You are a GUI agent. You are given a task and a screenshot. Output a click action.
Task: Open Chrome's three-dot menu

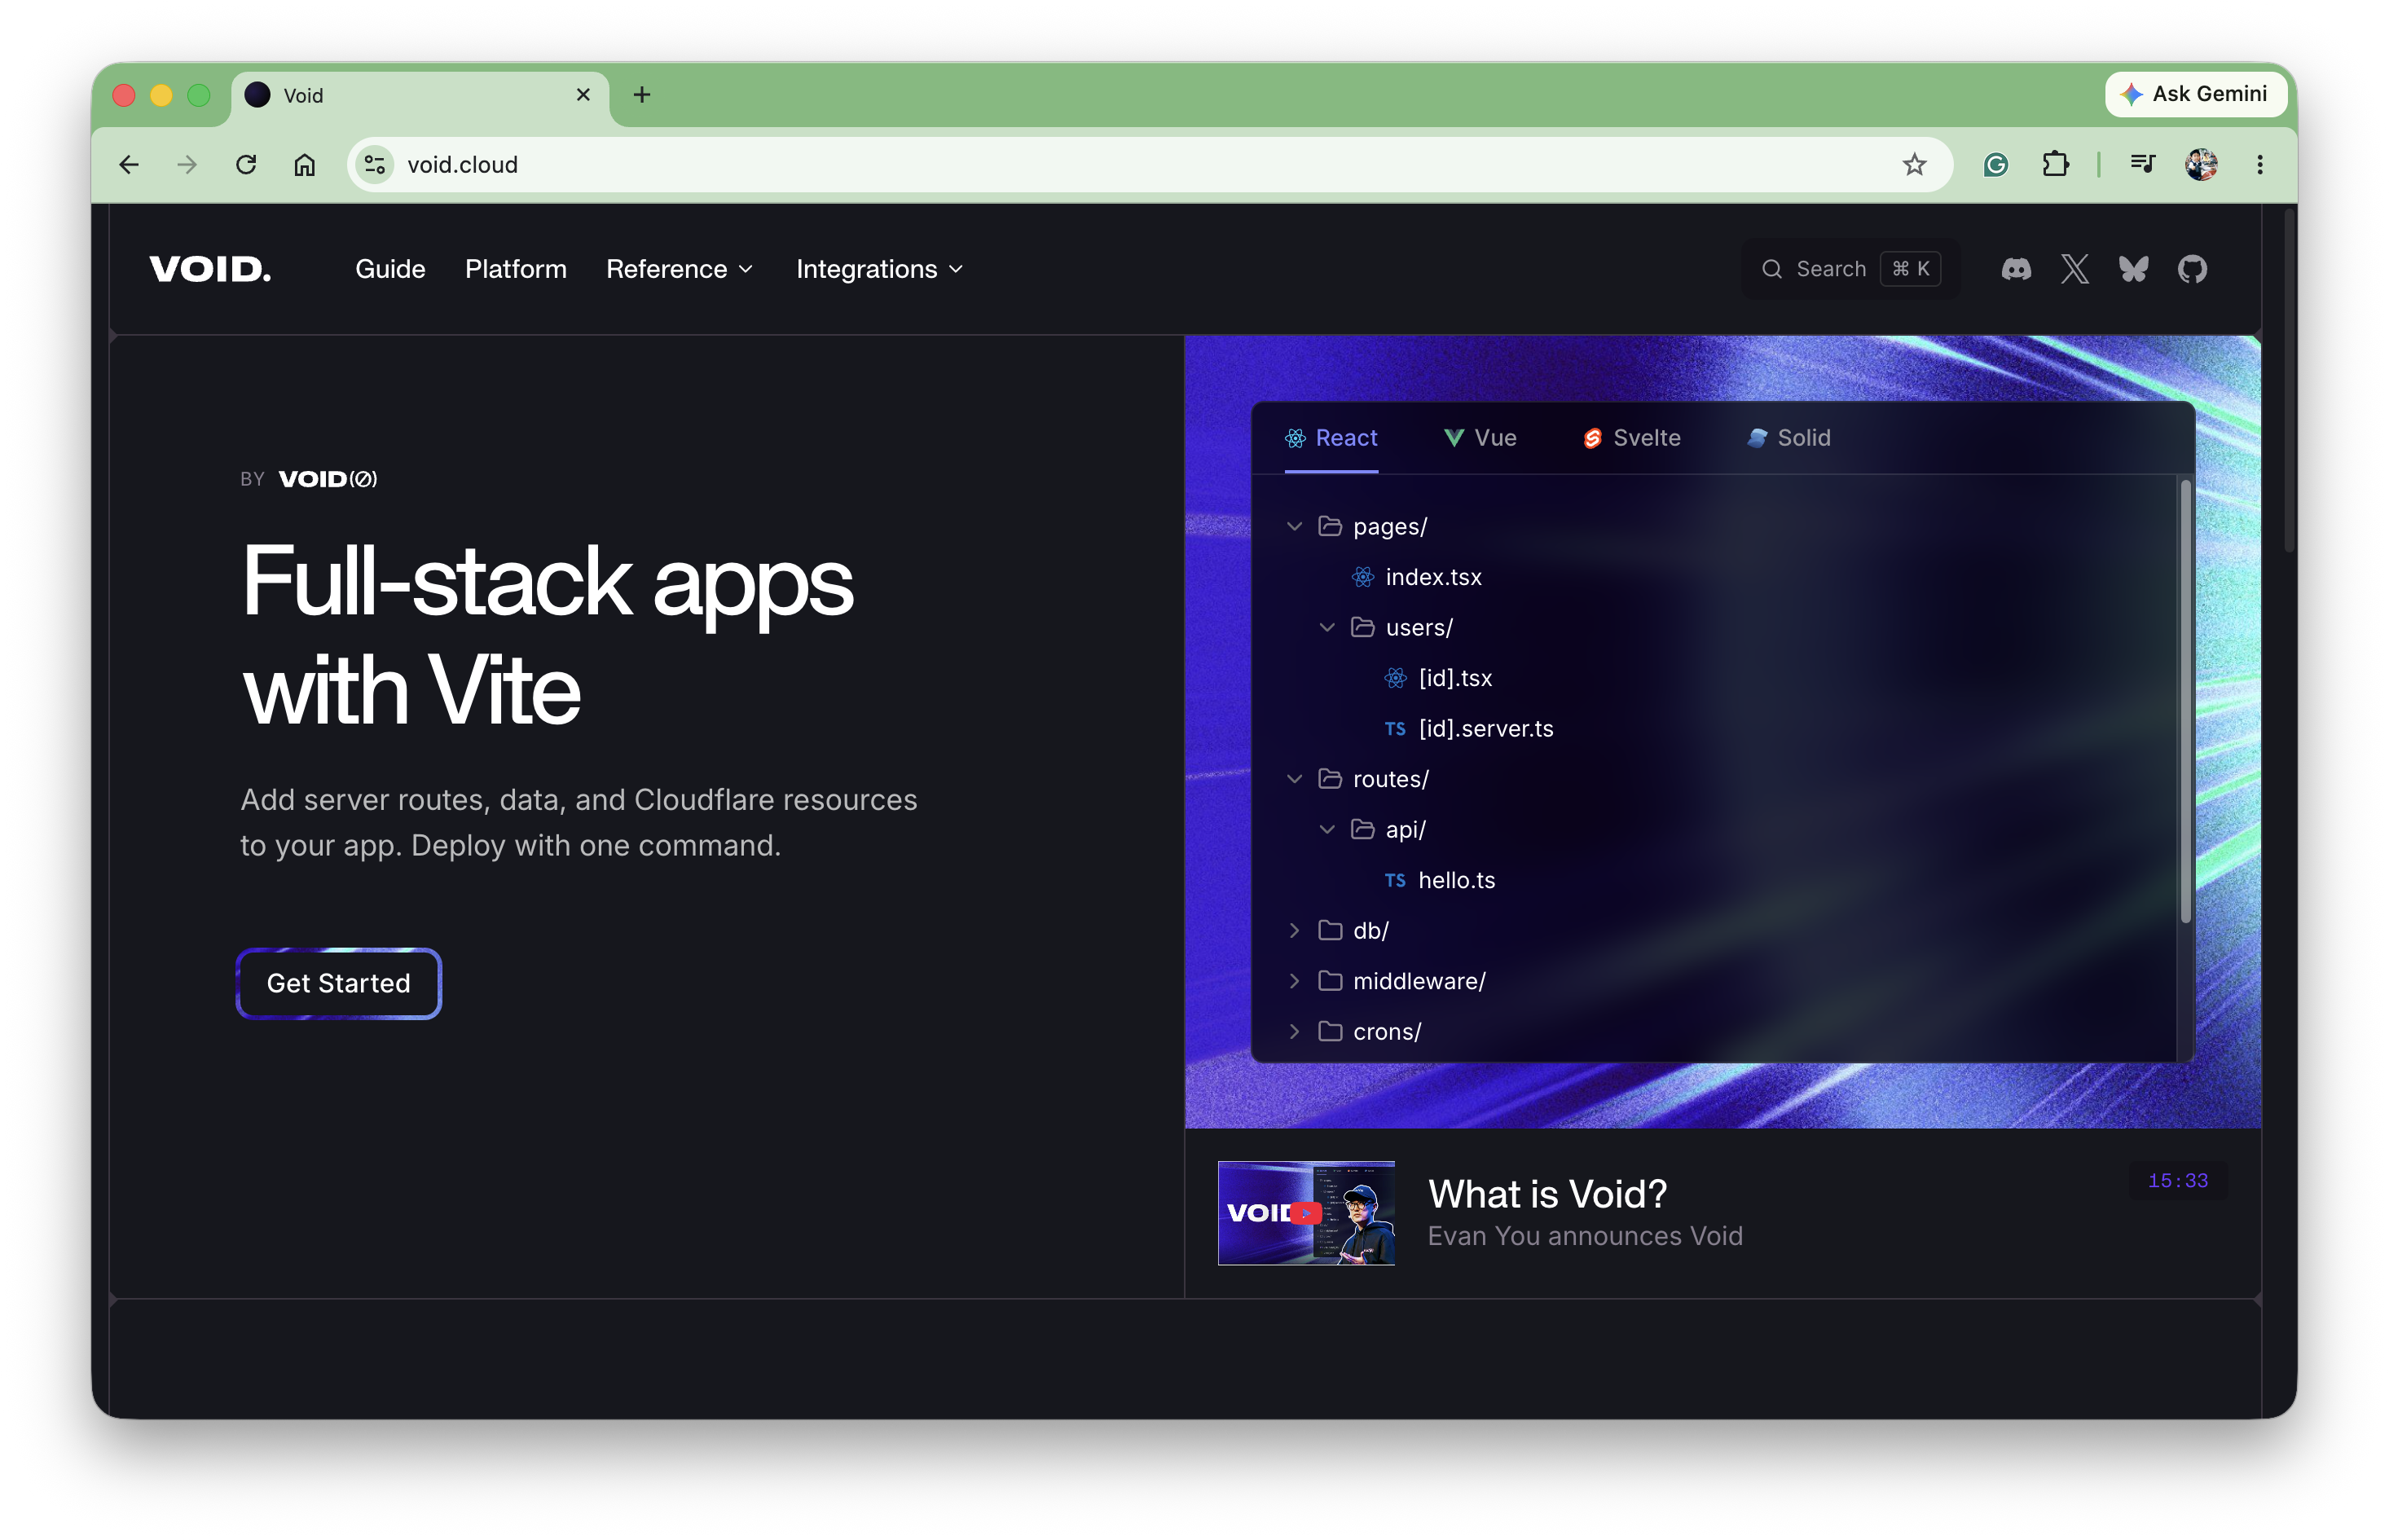click(x=2259, y=165)
